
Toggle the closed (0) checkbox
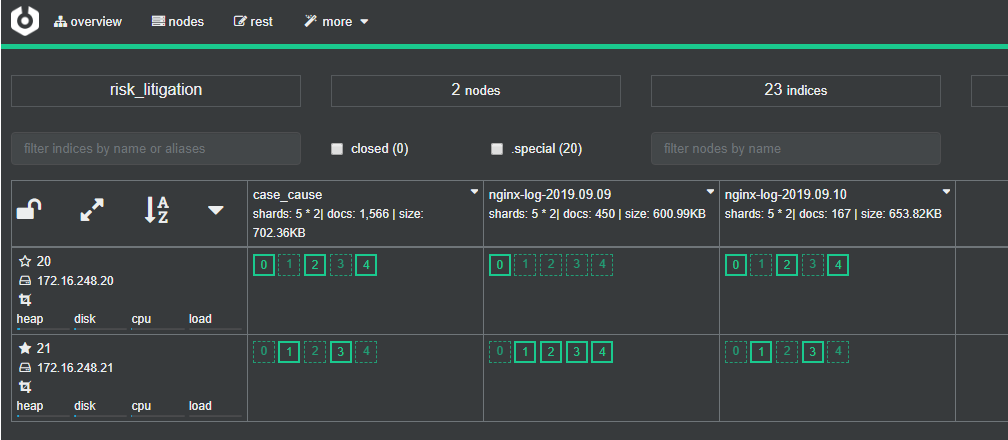[x=337, y=149]
